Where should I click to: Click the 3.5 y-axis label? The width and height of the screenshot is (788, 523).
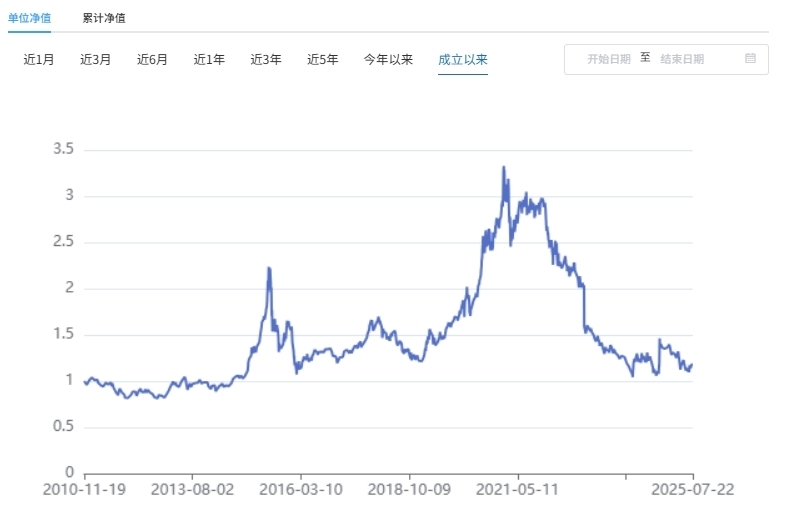tap(63, 149)
